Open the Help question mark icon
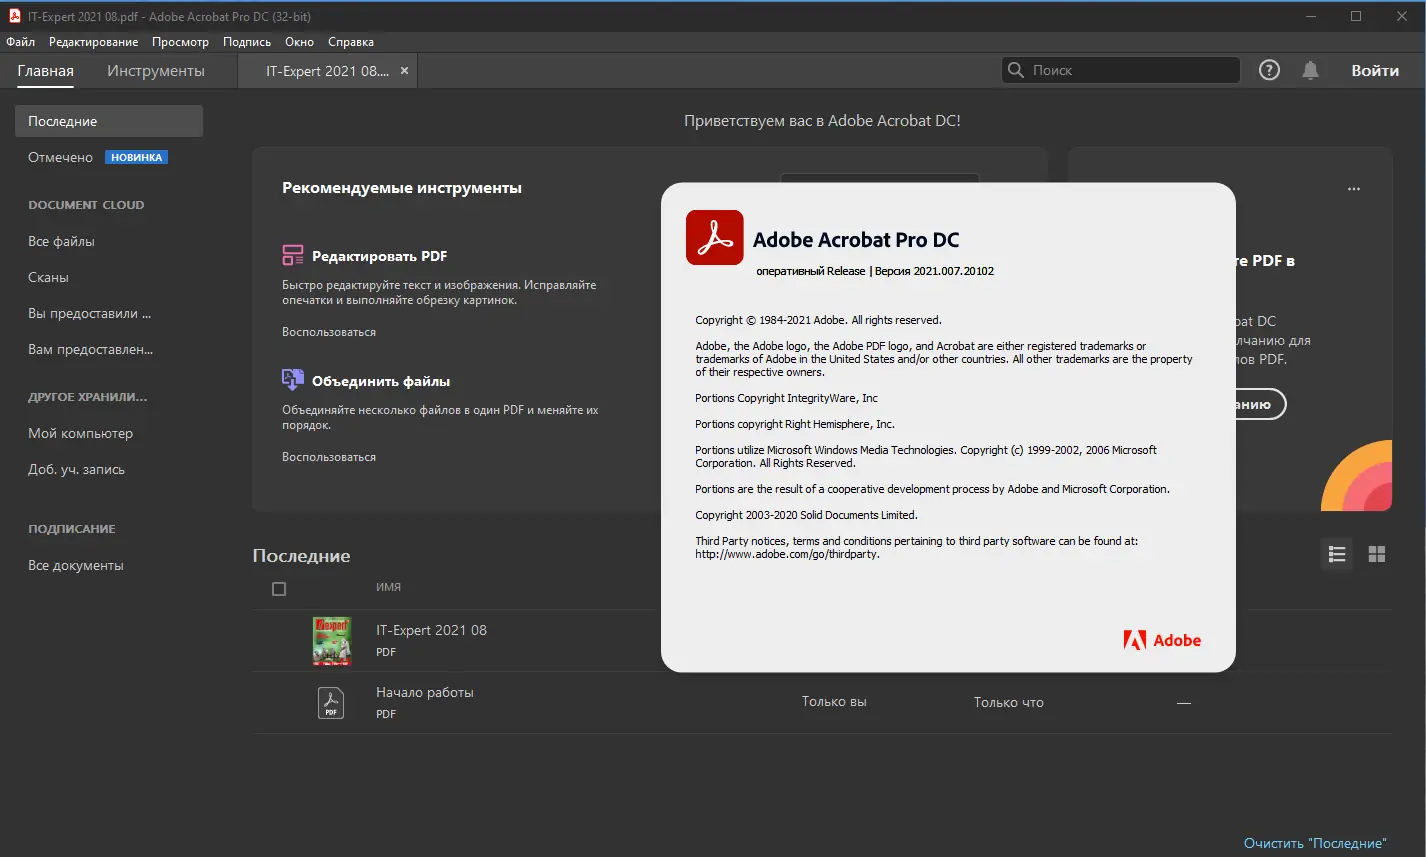The height and width of the screenshot is (857, 1426). pos(1268,70)
